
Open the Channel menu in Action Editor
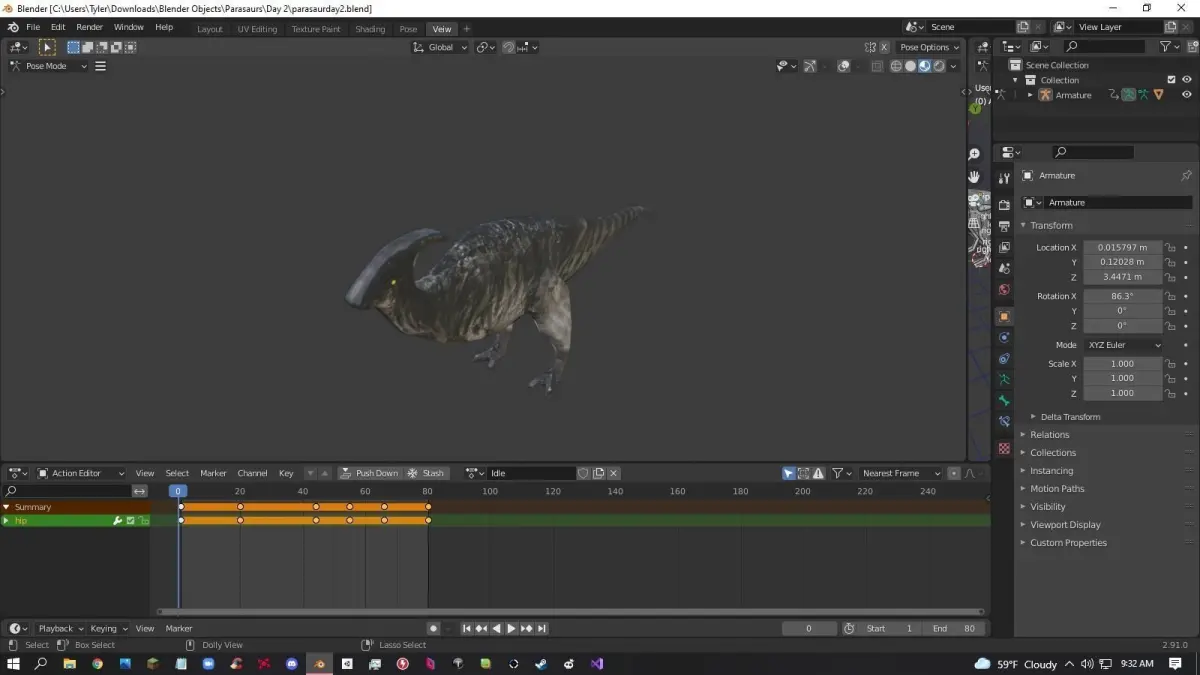click(252, 473)
